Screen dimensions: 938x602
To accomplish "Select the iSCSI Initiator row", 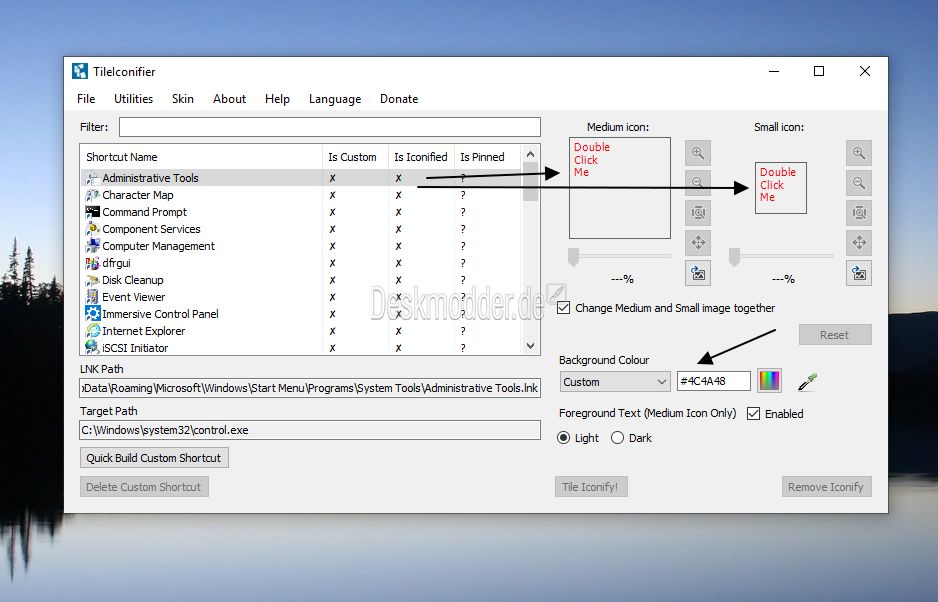I will [x=302, y=347].
